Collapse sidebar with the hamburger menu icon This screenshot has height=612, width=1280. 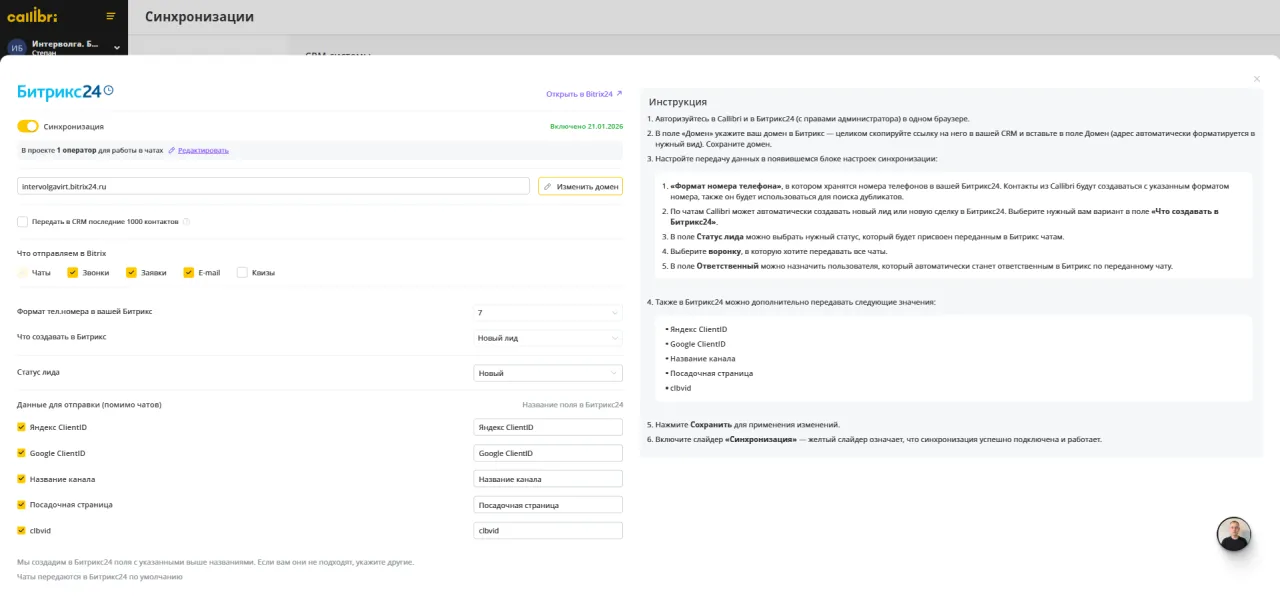tap(110, 16)
